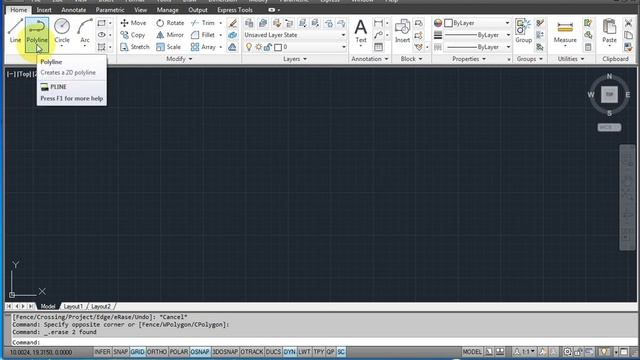Turn off DYN dynamic input
Viewport: 640px width, 360px height.
coord(289,352)
